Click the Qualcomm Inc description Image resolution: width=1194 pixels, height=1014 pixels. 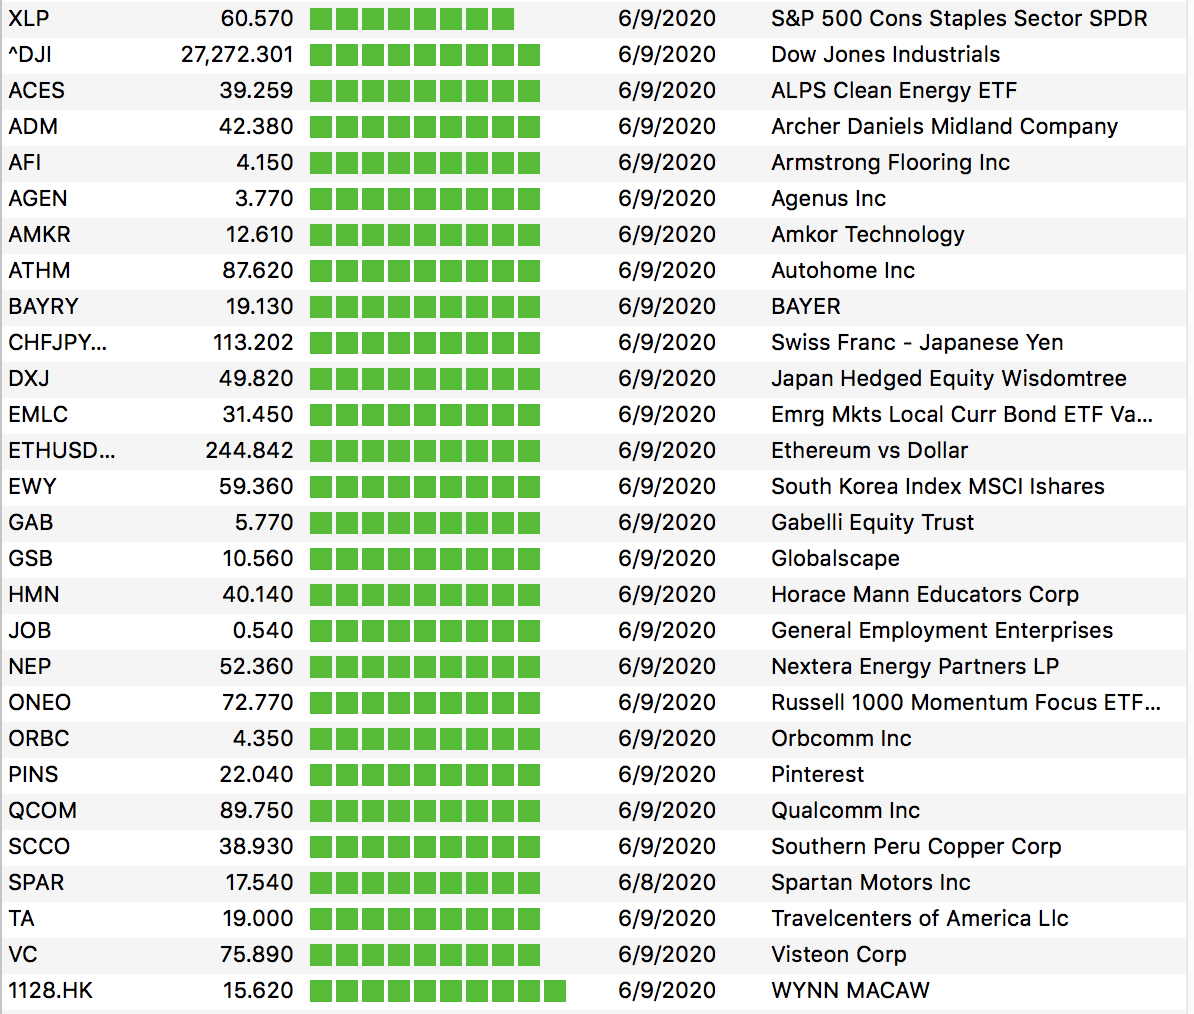click(845, 811)
